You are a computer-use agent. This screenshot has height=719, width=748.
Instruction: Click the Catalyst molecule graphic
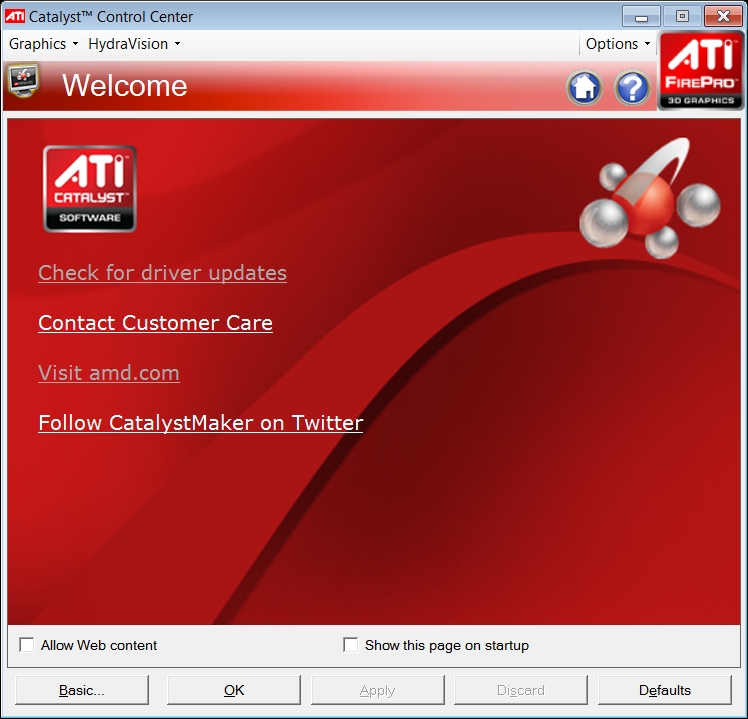pos(650,198)
